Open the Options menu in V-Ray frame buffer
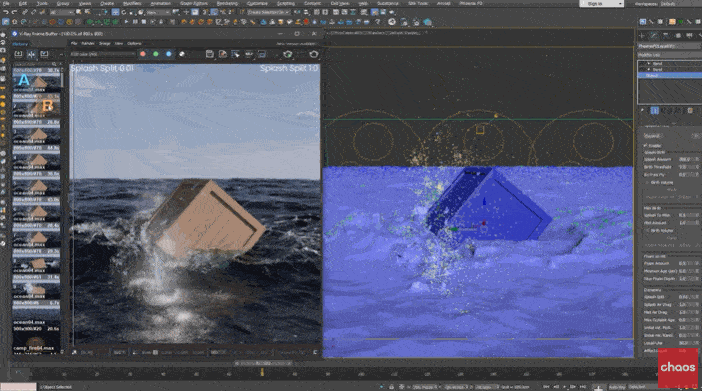Image resolution: width=702 pixels, height=391 pixels. [x=134, y=43]
